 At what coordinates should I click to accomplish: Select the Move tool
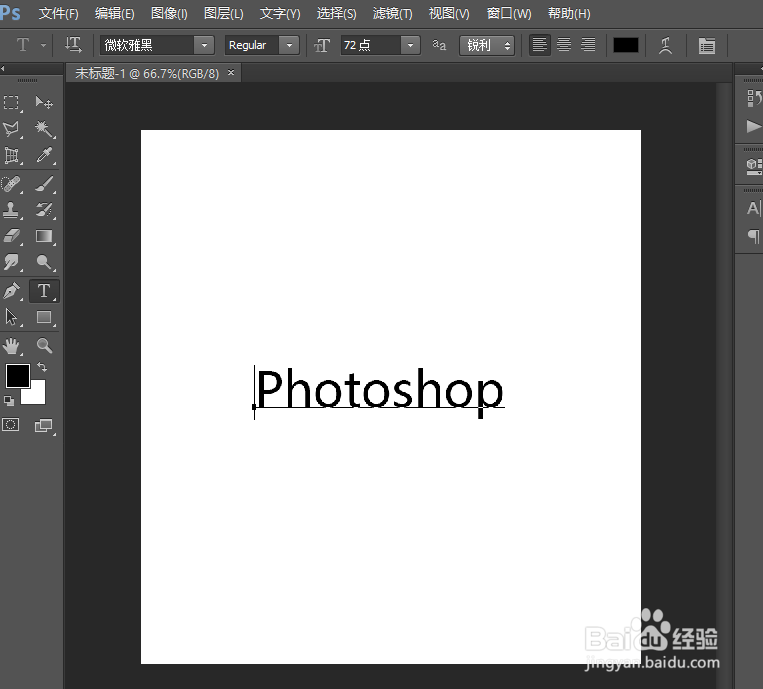tap(44, 103)
